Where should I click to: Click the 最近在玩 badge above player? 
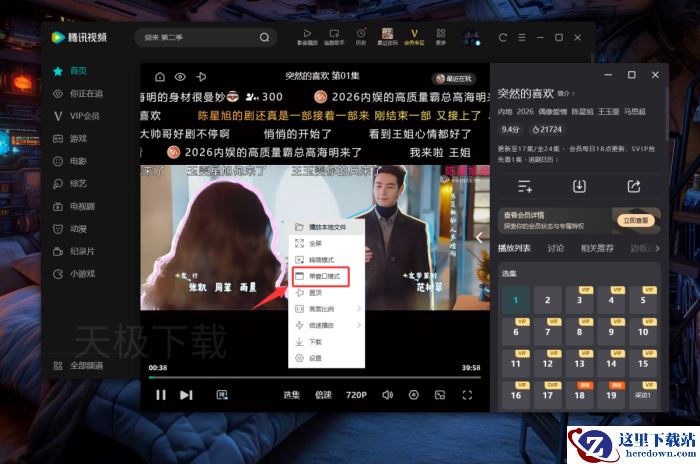pos(454,79)
